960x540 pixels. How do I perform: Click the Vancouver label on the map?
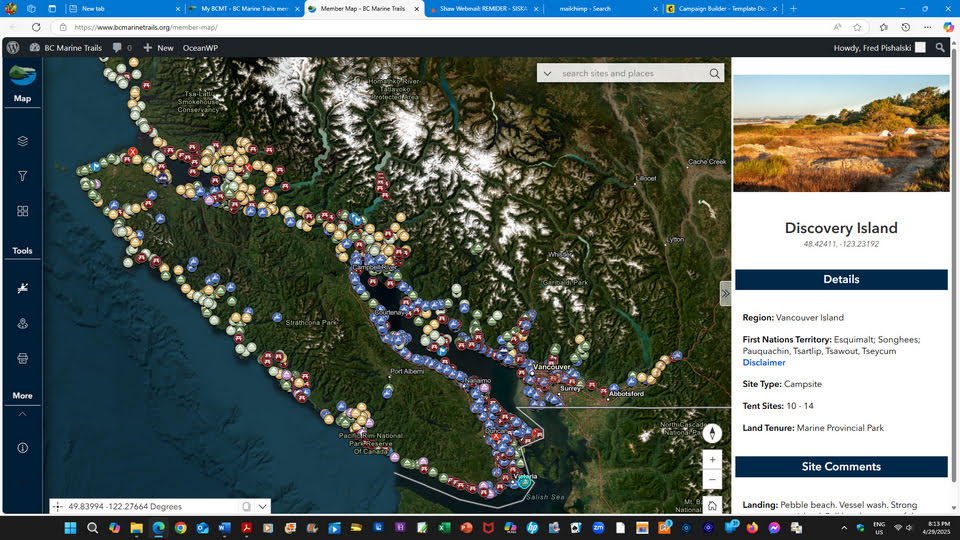[x=552, y=367]
